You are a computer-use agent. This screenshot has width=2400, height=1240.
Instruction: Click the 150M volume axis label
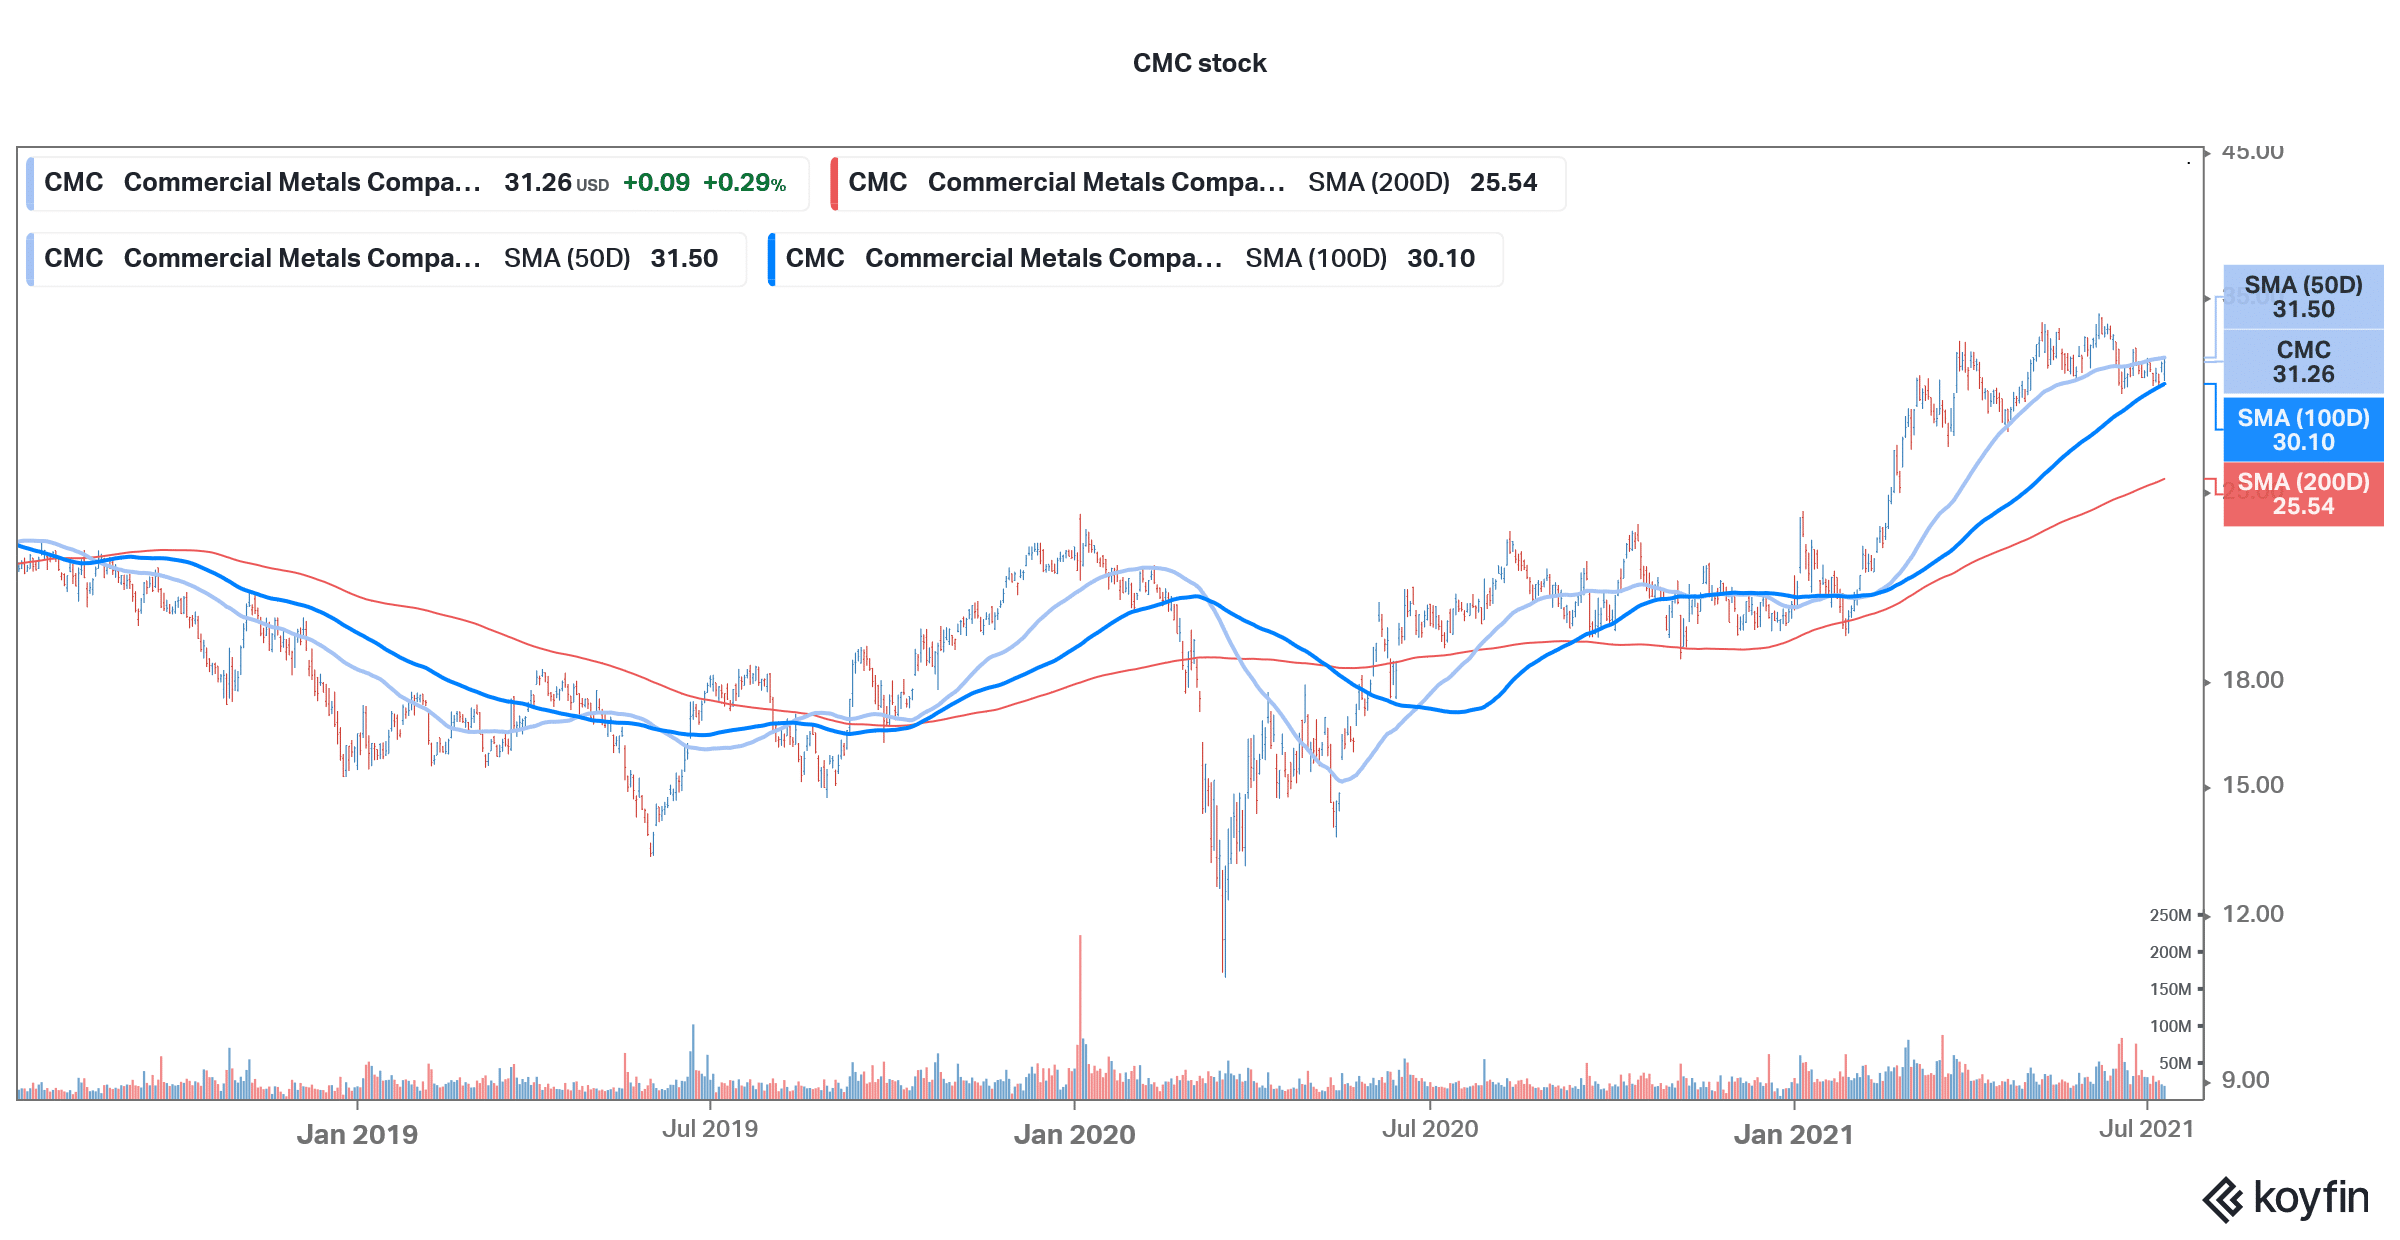tap(2171, 989)
